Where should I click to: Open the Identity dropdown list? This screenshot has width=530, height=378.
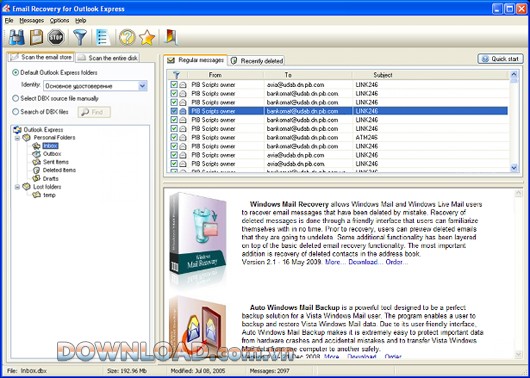point(143,86)
